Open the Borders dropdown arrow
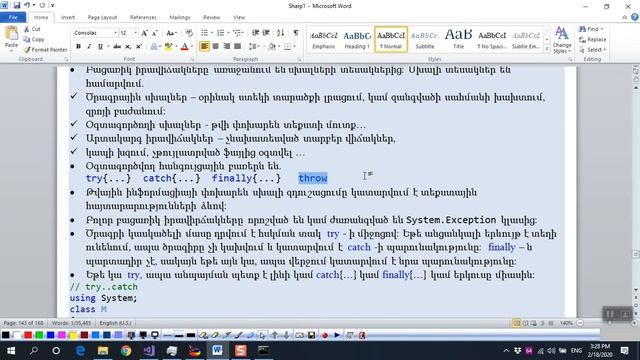The image size is (640, 360). coord(294,47)
